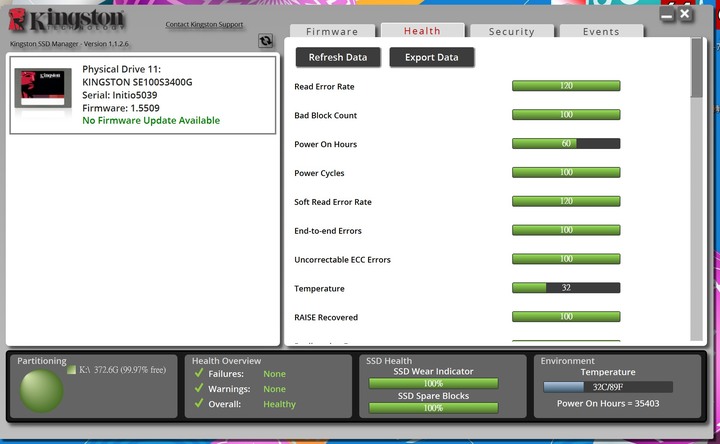Click the Kingston logo
Screen dimensions: 720x444
[67, 20]
